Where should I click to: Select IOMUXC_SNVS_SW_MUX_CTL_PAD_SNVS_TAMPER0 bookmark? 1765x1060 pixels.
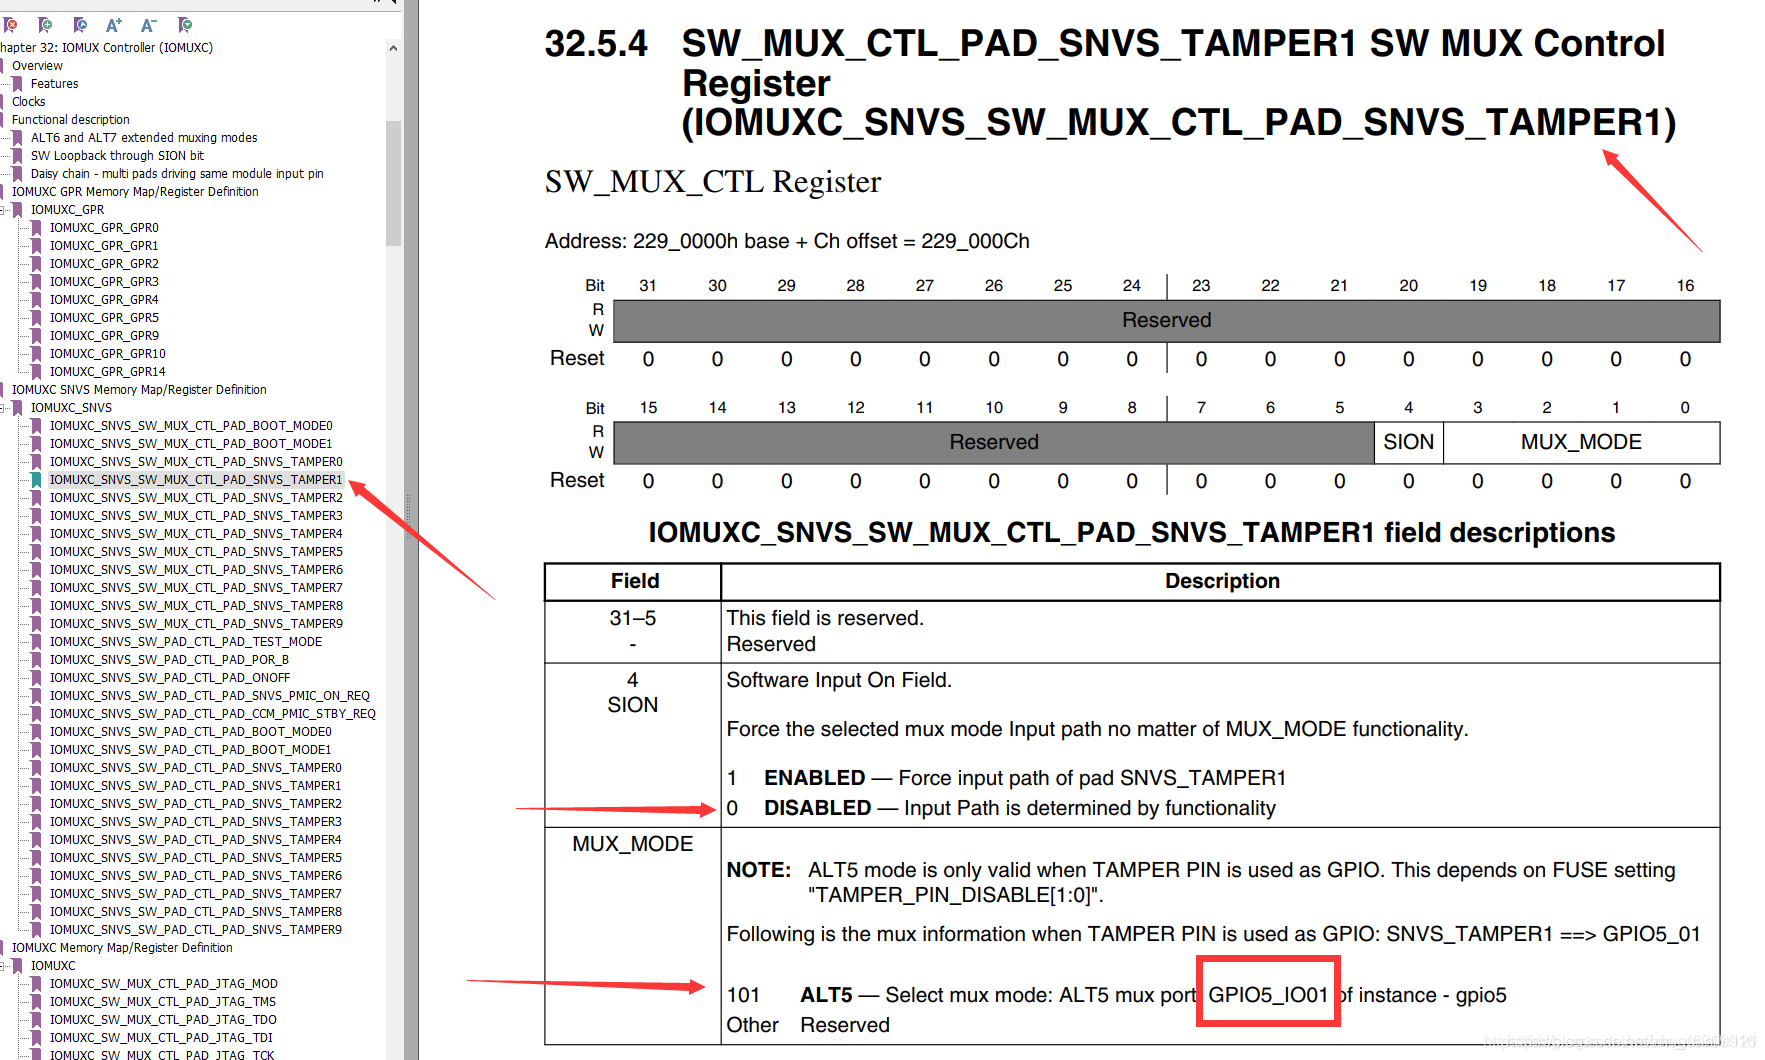[x=196, y=462]
